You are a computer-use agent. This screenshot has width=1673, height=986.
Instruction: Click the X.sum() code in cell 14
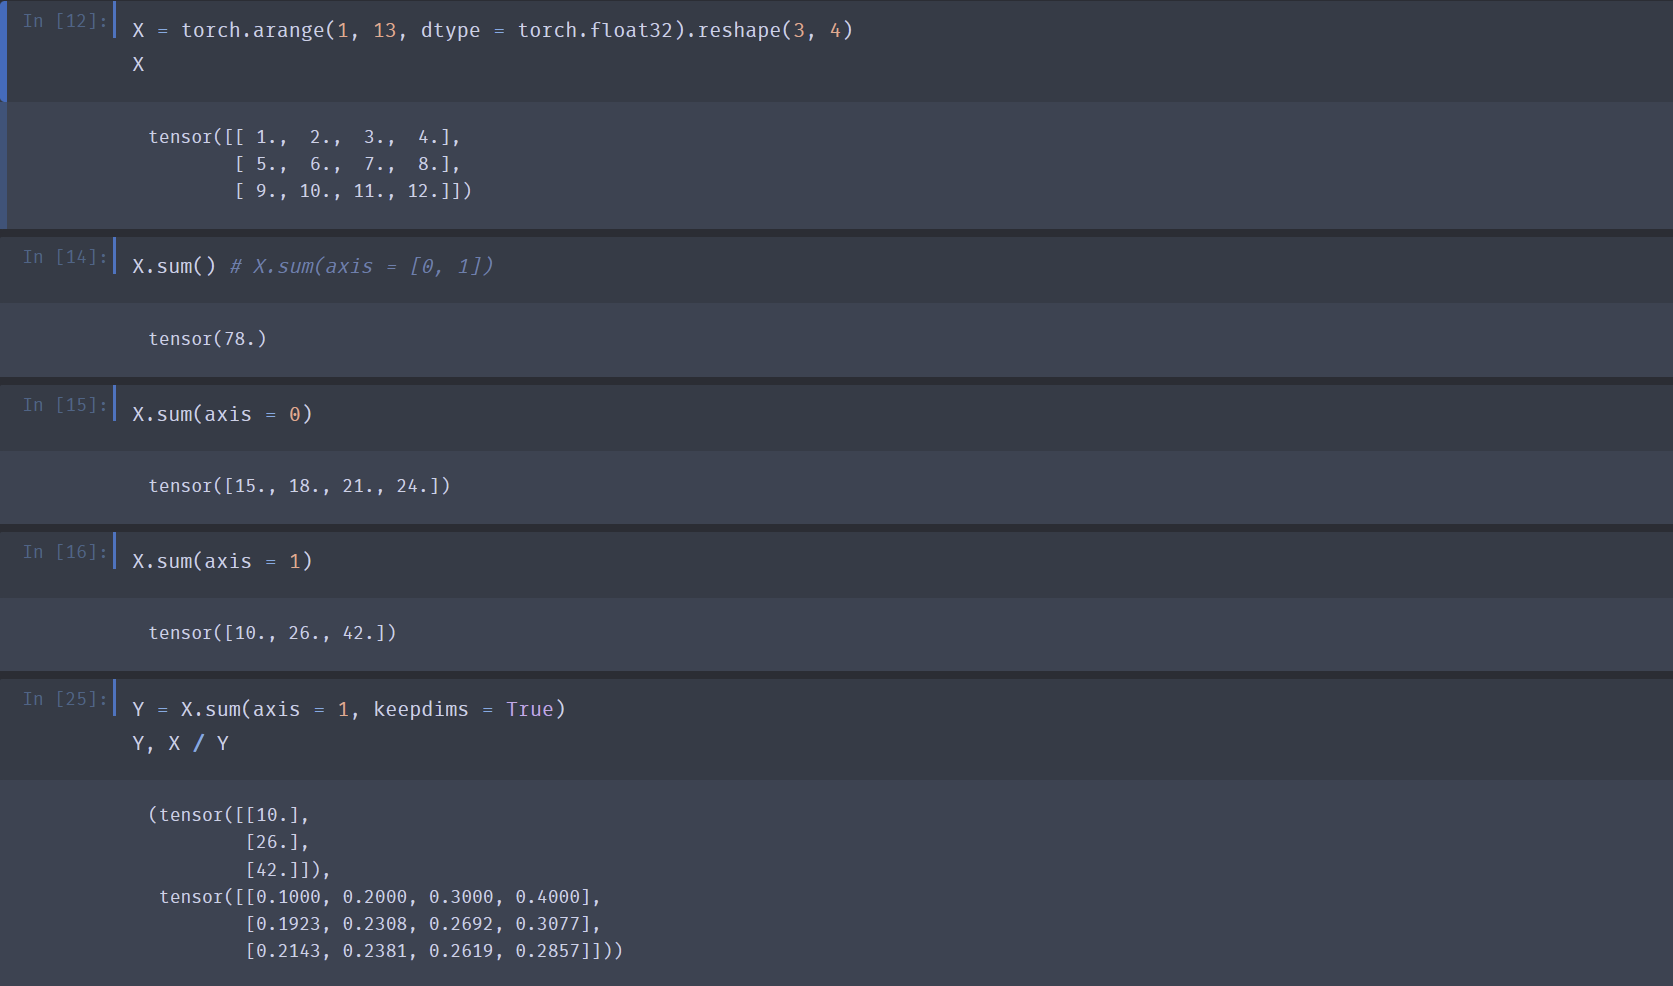[174, 267]
